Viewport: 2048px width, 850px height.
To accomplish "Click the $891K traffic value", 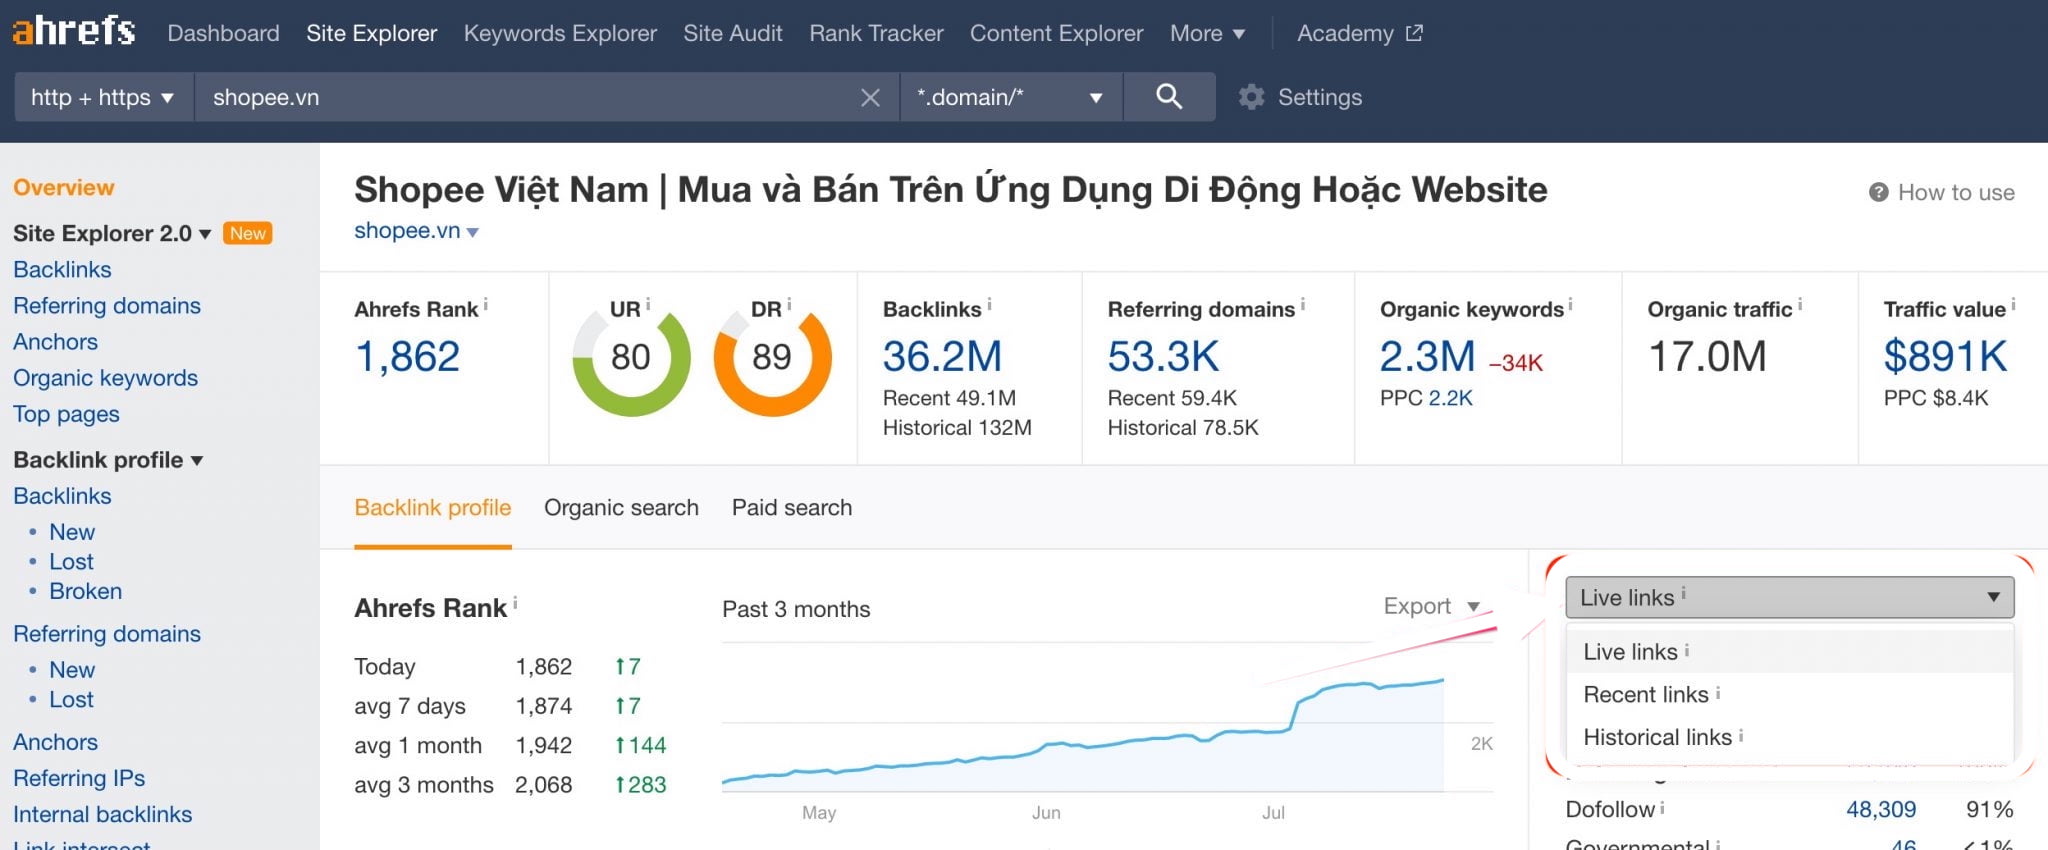I will tap(1945, 356).
